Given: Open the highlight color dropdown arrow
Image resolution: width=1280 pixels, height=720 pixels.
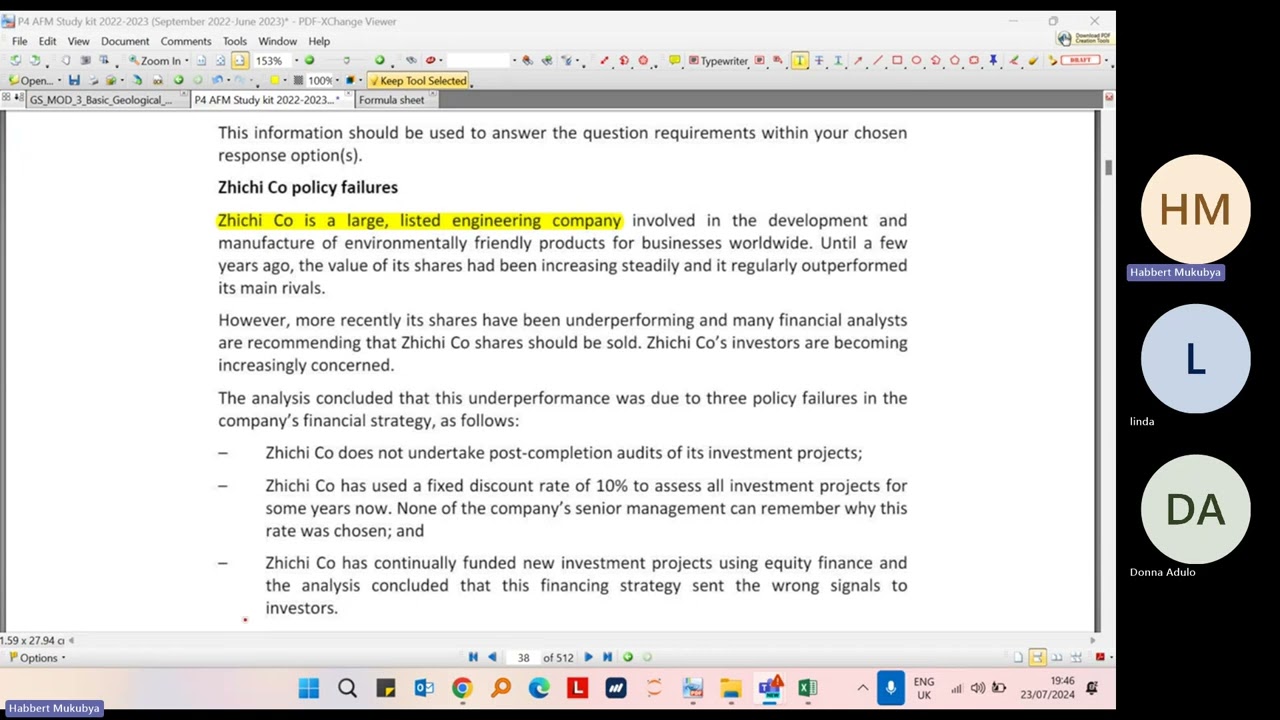Looking at the screenshot, I should pyautogui.click(x=285, y=81).
